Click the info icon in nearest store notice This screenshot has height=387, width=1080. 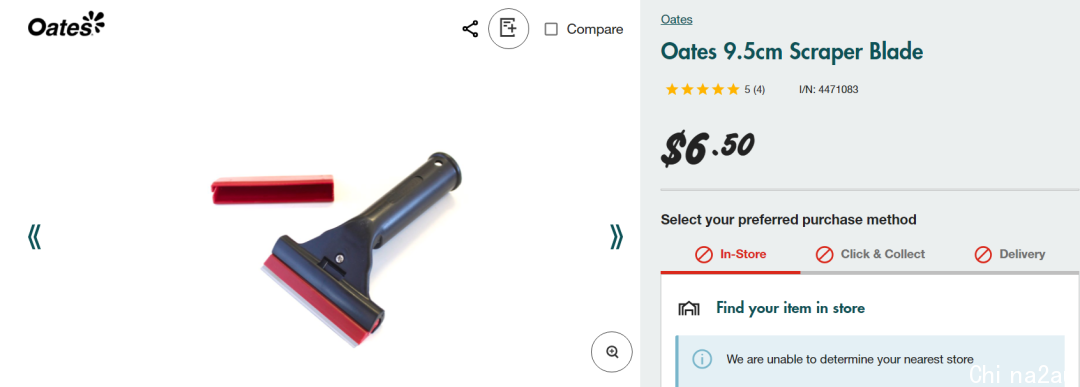(x=702, y=359)
